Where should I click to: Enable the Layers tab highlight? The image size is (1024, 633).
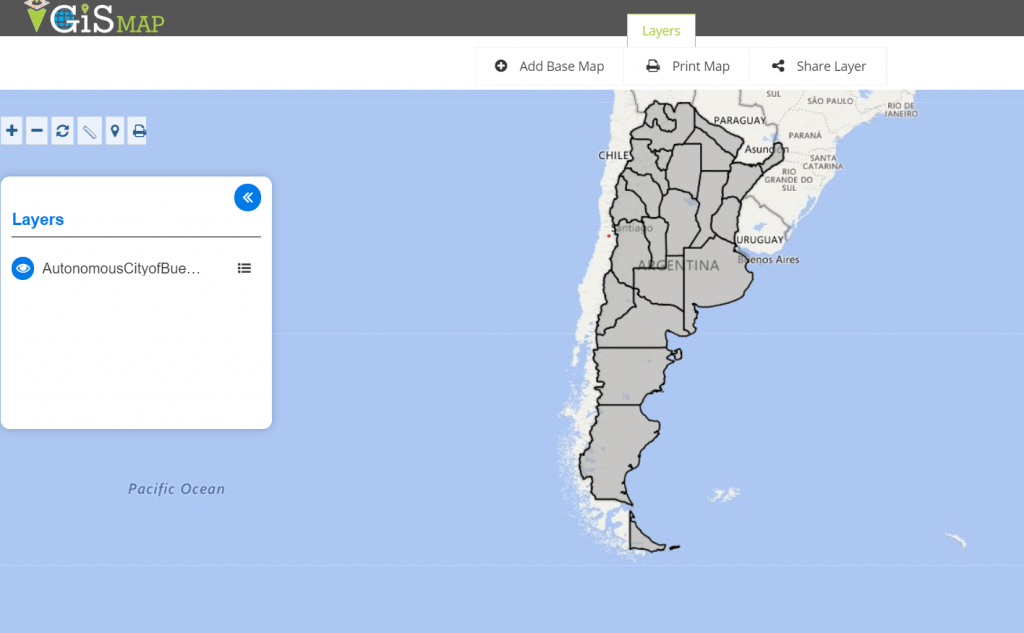coord(661,31)
